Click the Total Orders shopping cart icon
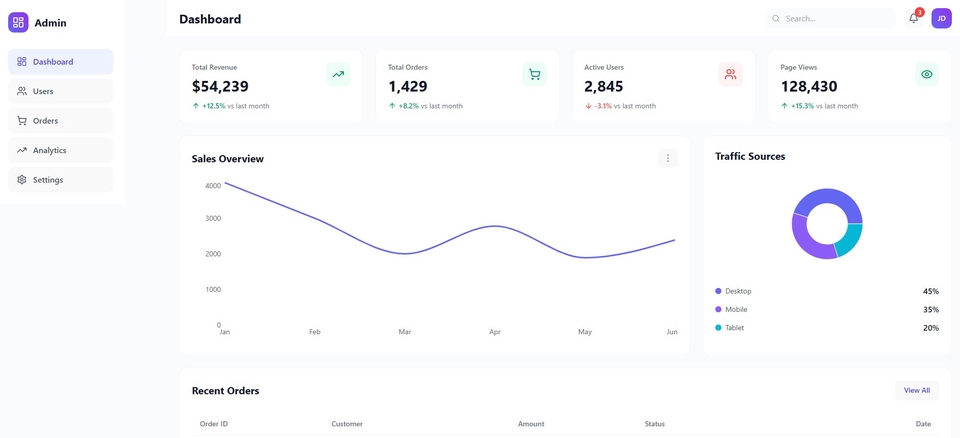 534,74
